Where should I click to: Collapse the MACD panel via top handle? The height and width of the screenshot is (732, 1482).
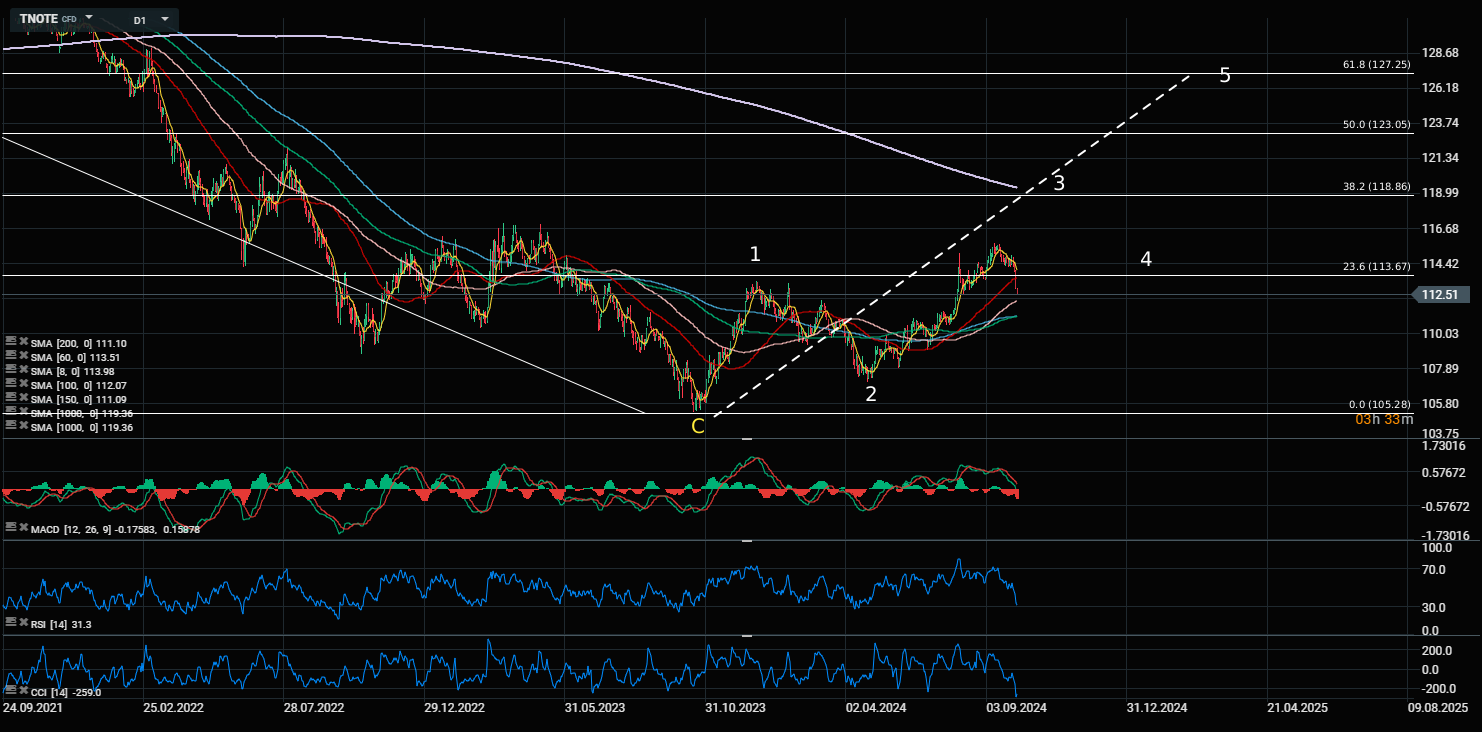point(747,440)
